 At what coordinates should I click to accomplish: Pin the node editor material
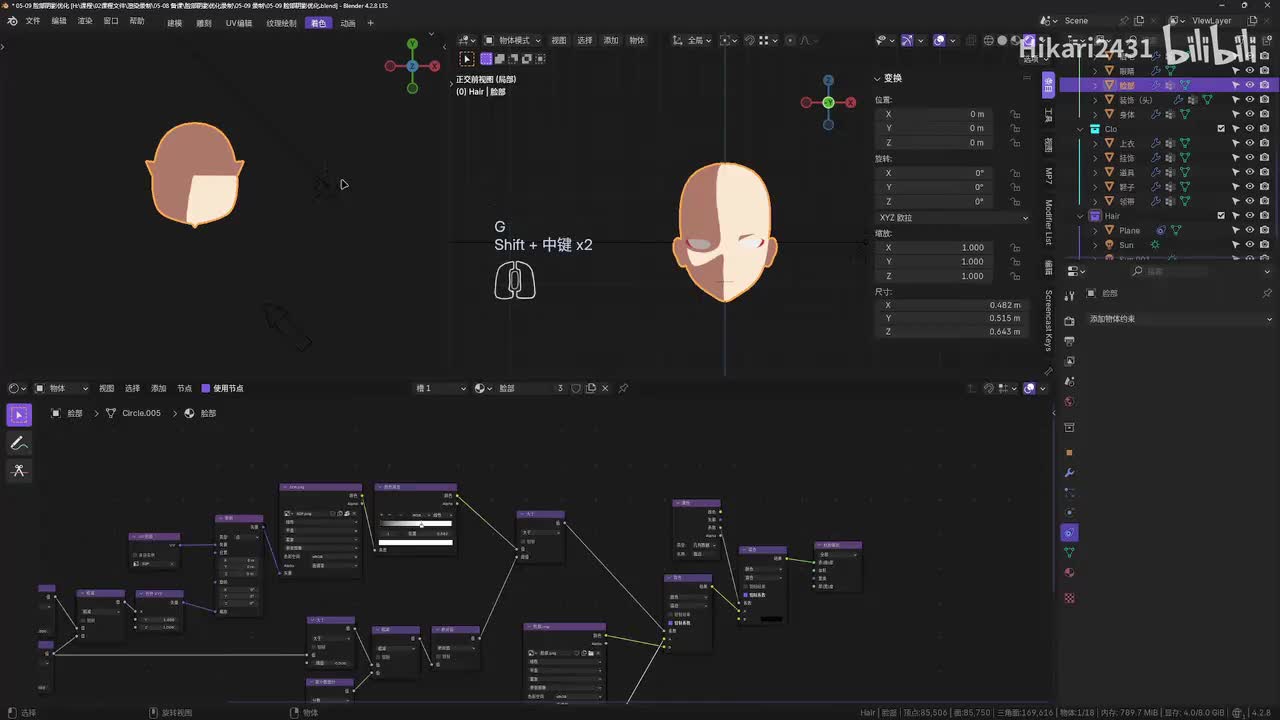point(623,388)
